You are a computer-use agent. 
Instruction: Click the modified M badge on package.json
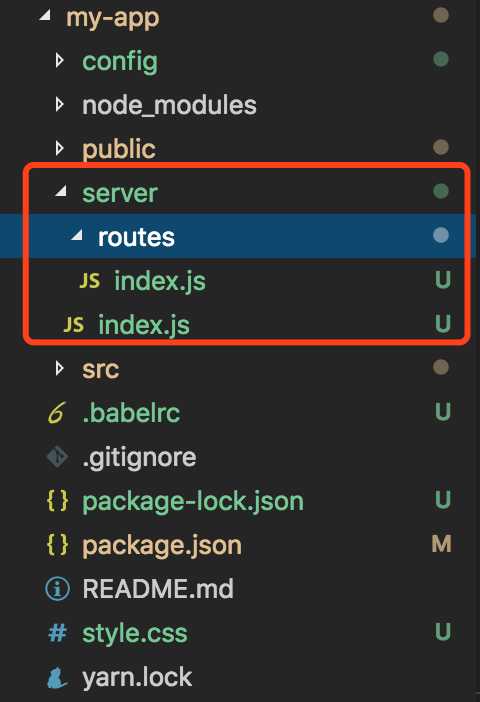[441, 544]
